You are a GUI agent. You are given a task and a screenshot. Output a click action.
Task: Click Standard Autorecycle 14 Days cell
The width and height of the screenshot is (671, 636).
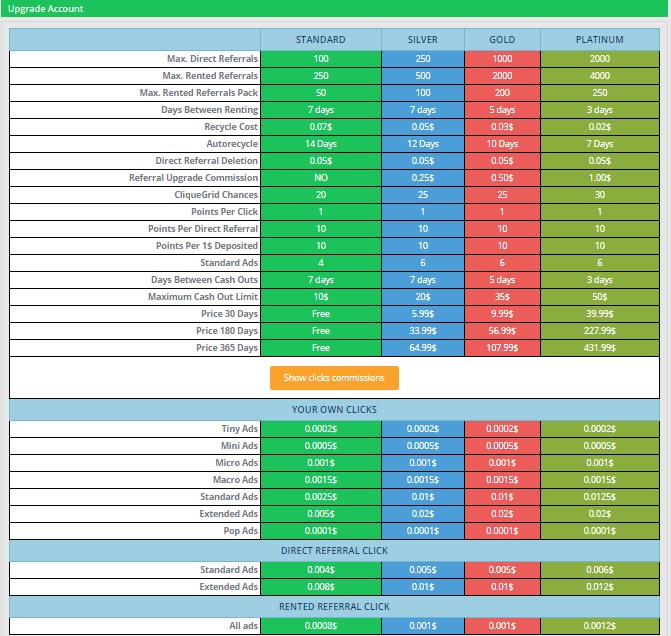pos(321,144)
